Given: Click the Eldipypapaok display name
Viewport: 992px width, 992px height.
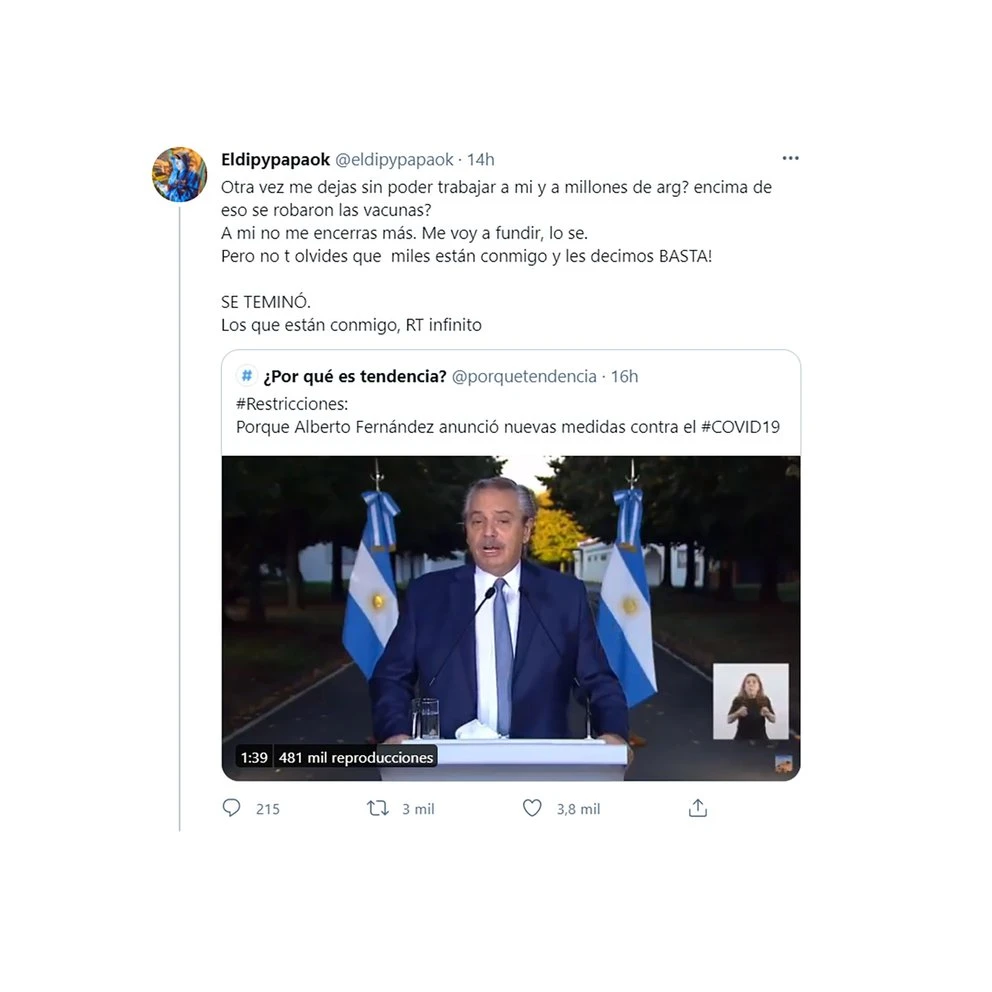Looking at the screenshot, I should [x=275, y=159].
